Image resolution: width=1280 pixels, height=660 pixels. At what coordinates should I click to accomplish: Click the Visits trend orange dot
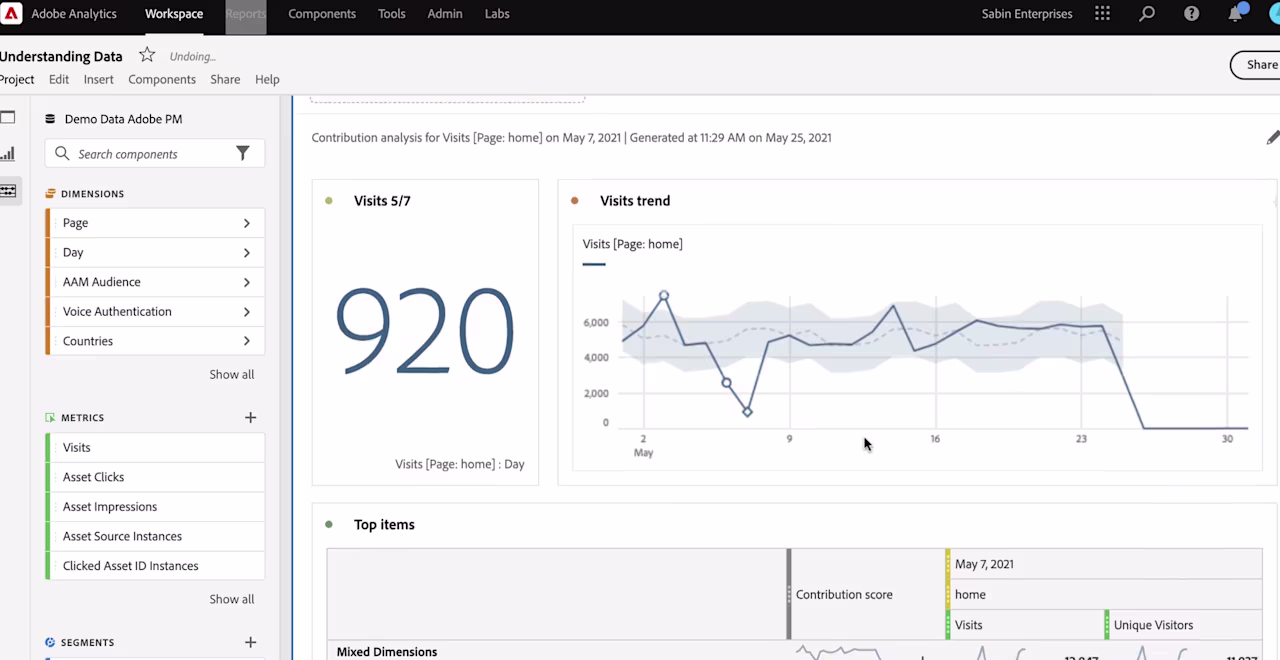pos(574,201)
